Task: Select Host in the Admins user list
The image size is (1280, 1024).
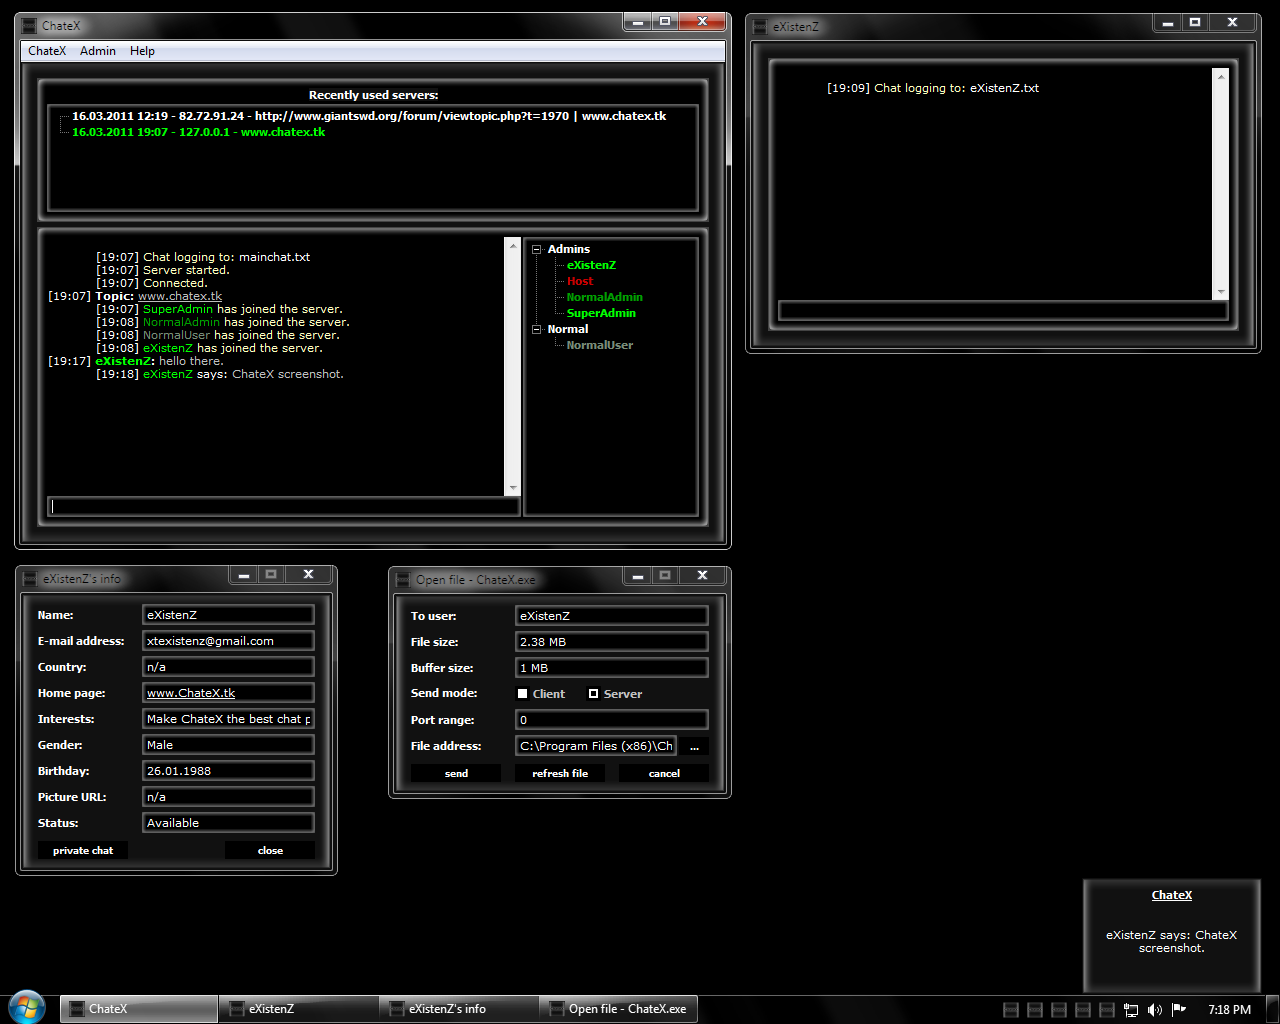Action: 580,281
